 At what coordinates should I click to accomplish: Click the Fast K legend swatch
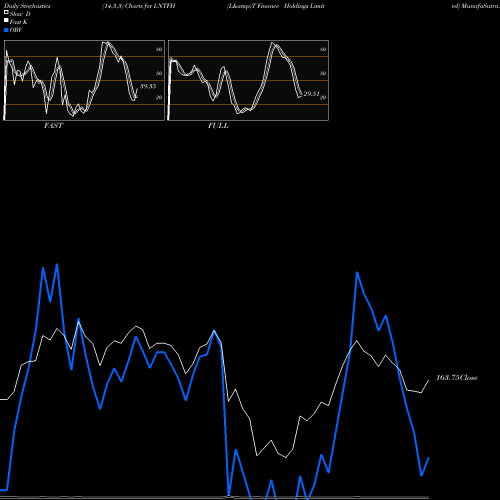[6, 20]
